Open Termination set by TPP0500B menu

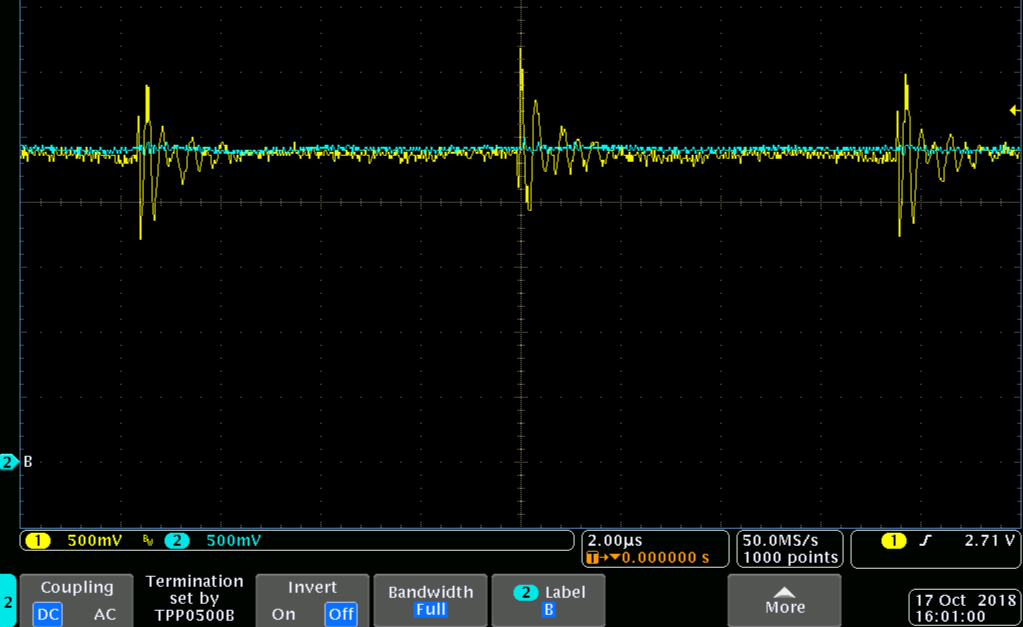click(194, 598)
